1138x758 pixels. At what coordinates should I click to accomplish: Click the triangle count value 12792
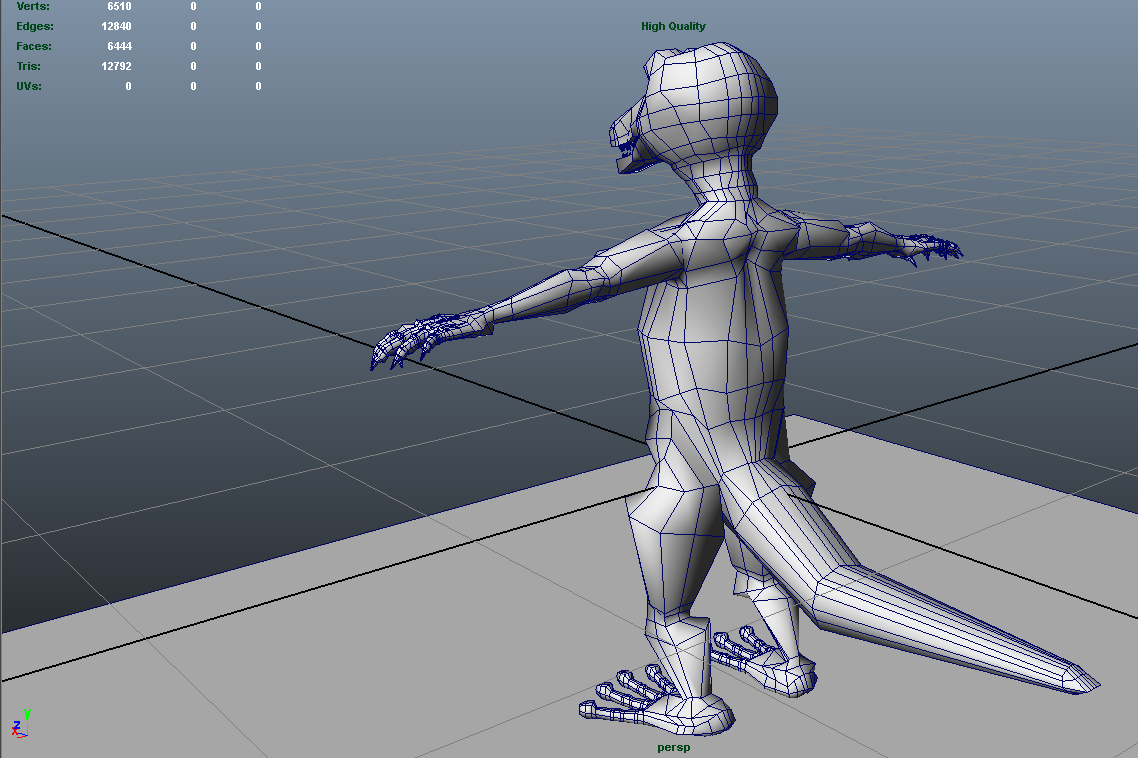point(116,66)
